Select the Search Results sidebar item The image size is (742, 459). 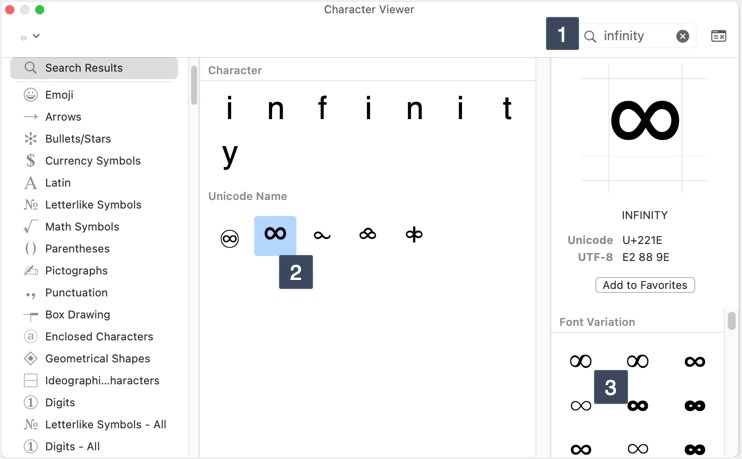pyautogui.click(x=94, y=68)
